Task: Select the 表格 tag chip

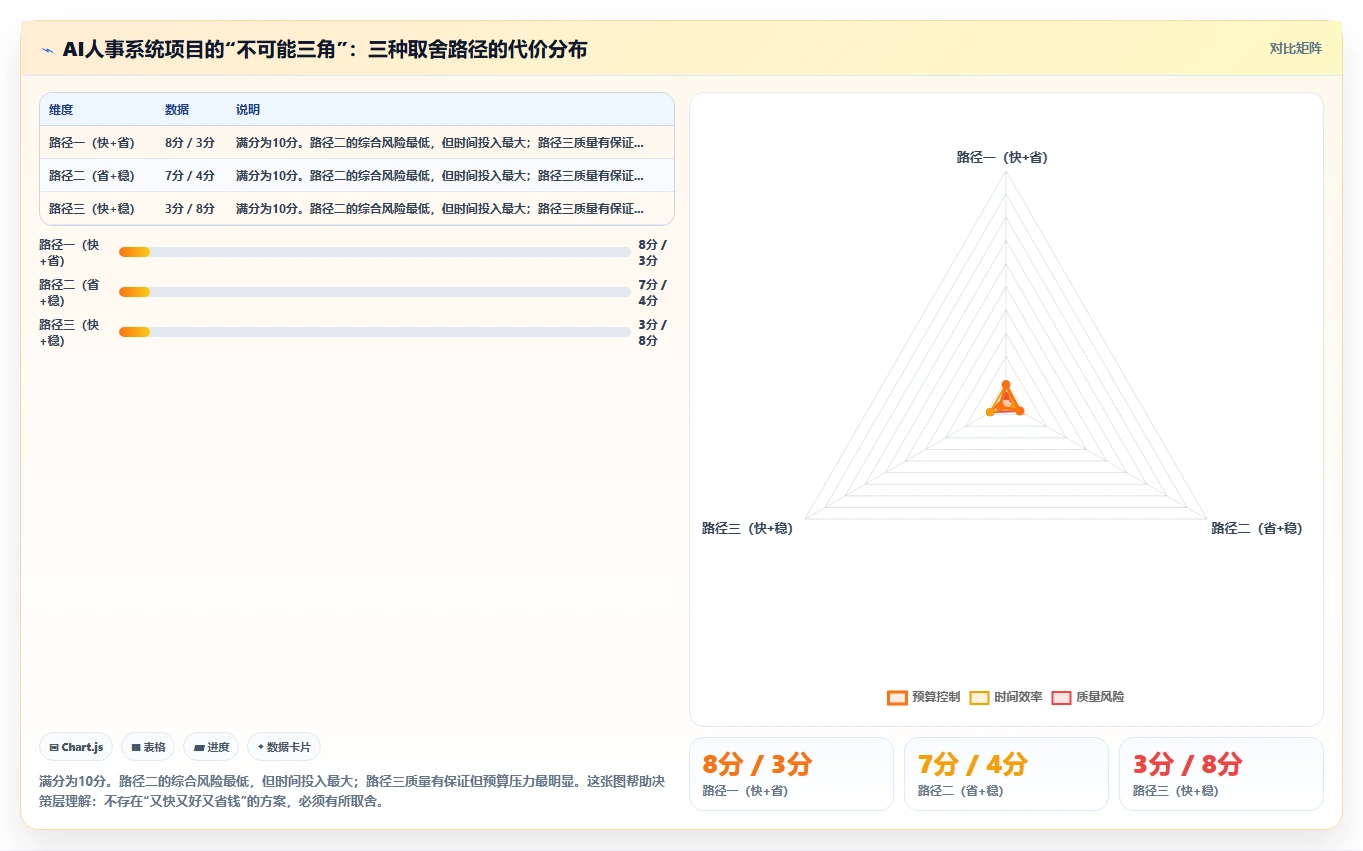Action: click(x=148, y=747)
